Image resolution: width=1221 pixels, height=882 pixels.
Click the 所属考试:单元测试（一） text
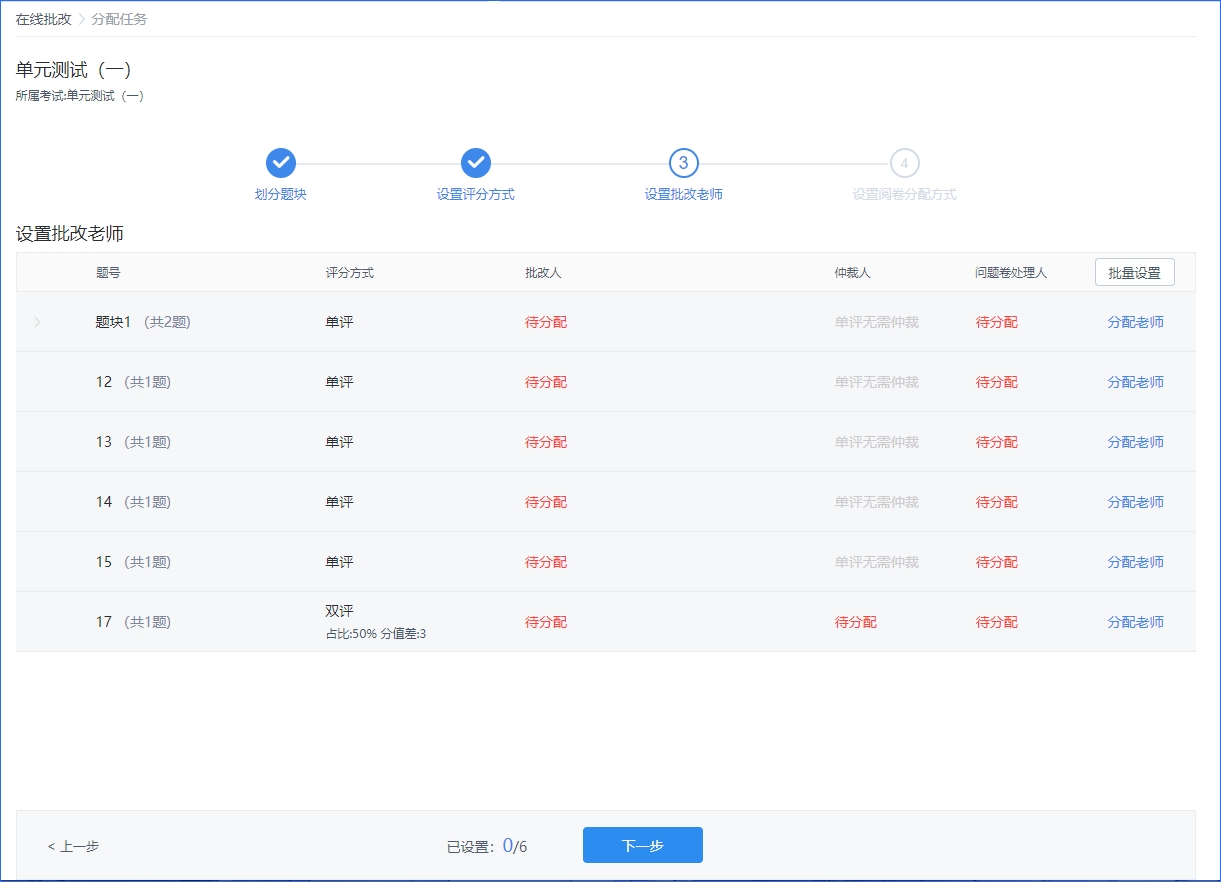[x=80, y=96]
